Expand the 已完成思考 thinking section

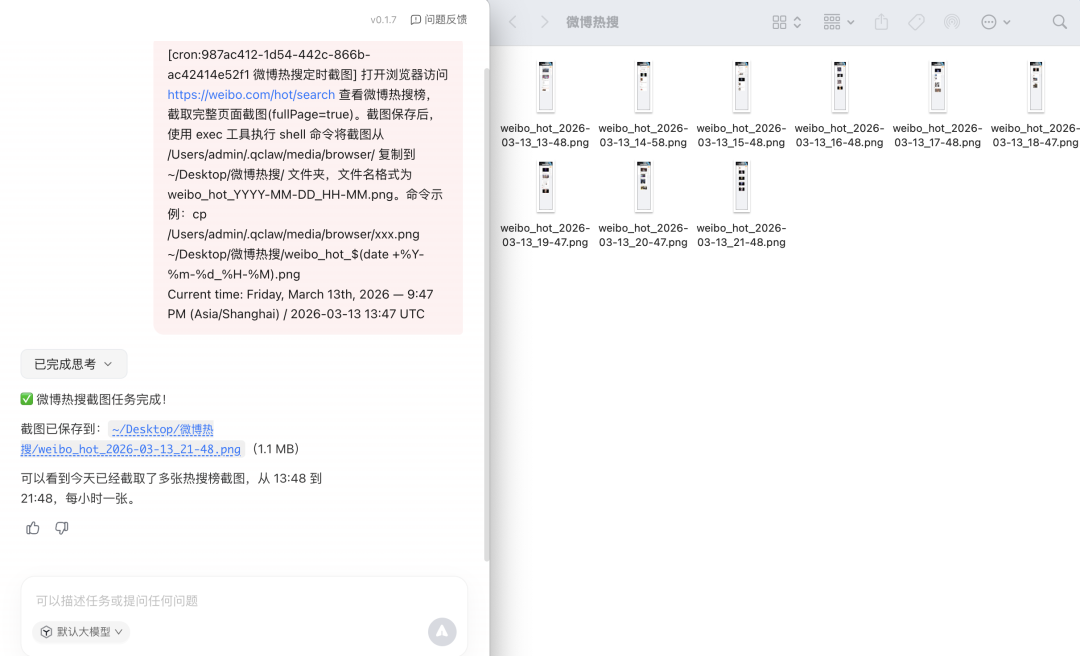tap(74, 364)
